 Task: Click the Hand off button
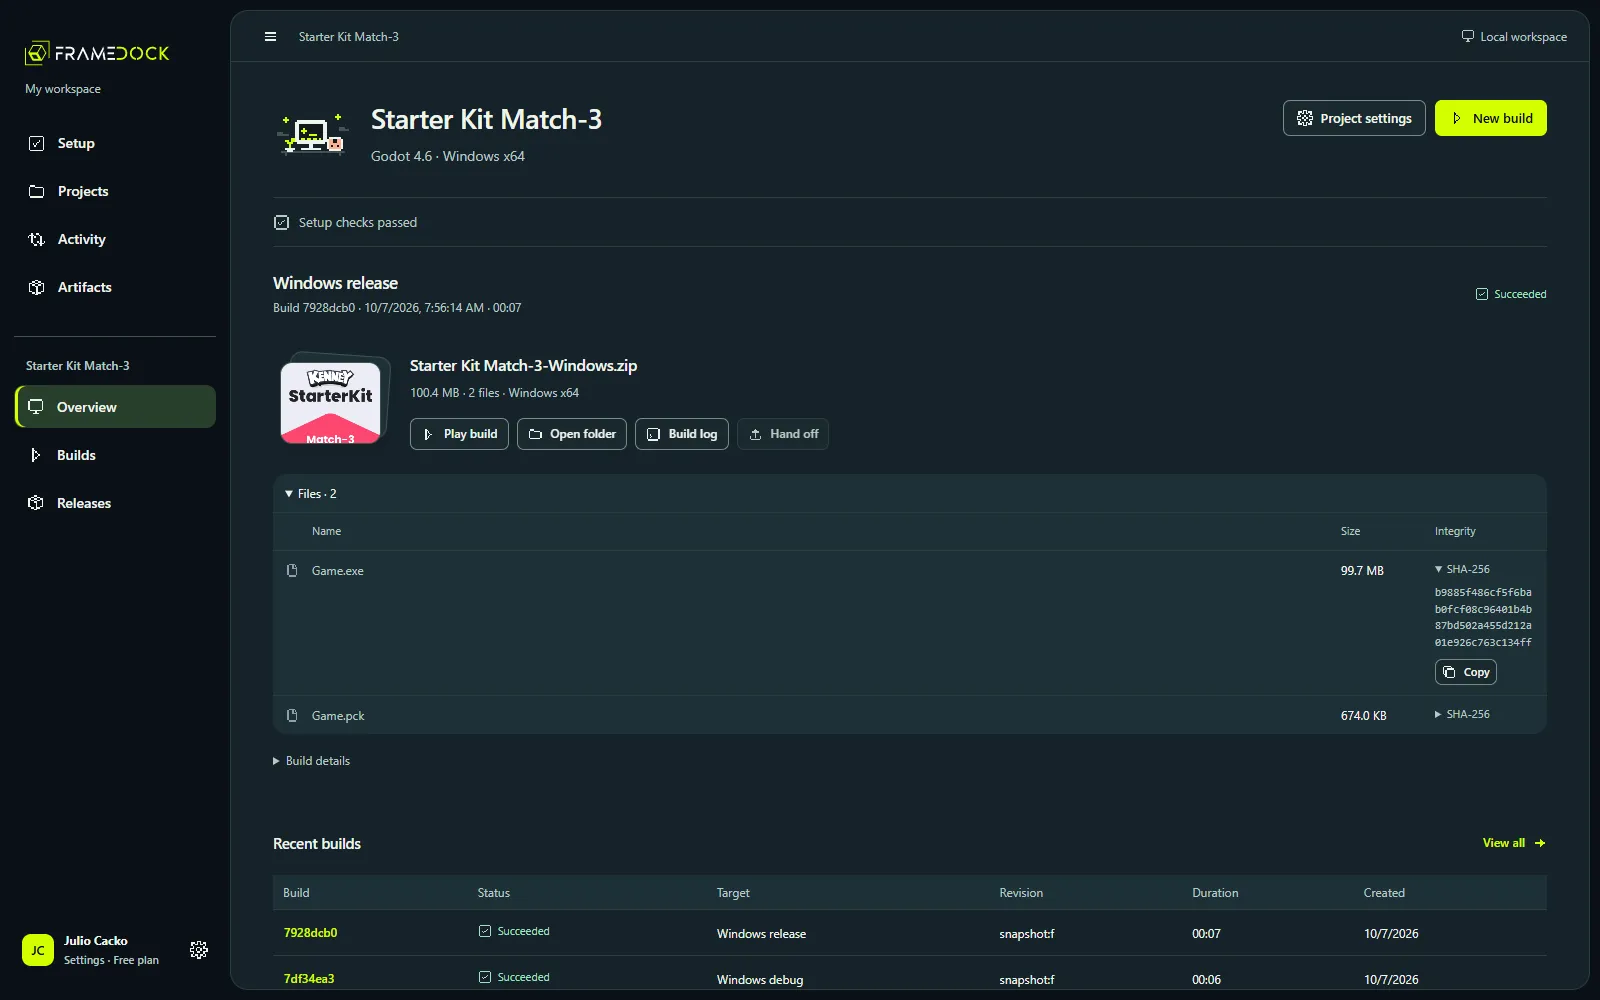(x=783, y=434)
